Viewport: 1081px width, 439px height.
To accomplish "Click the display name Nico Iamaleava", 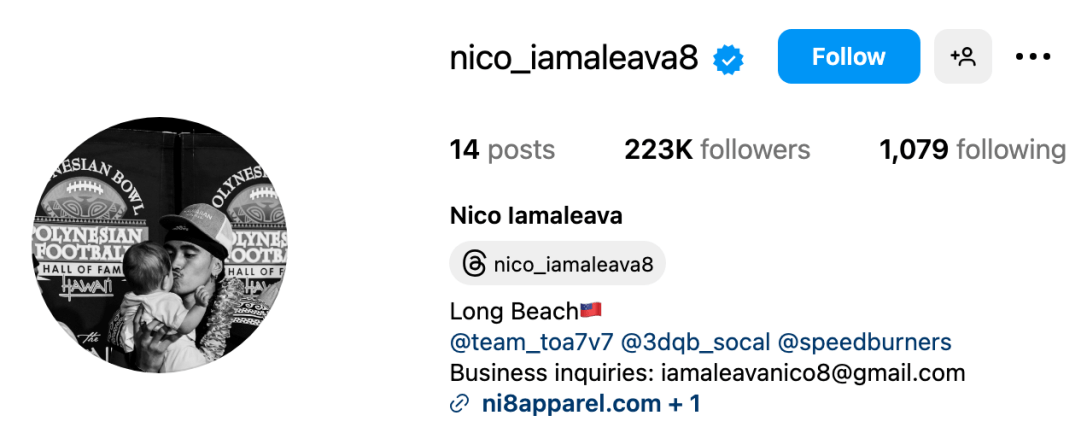I will [536, 216].
